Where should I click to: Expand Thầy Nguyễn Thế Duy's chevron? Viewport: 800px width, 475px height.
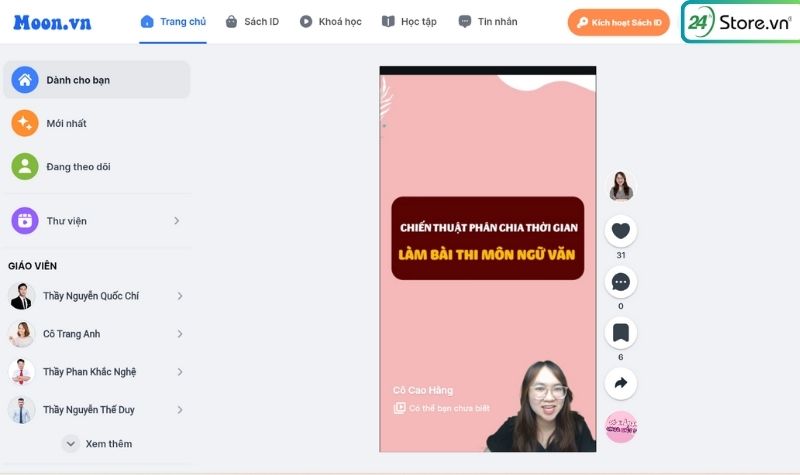click(180, 410)
